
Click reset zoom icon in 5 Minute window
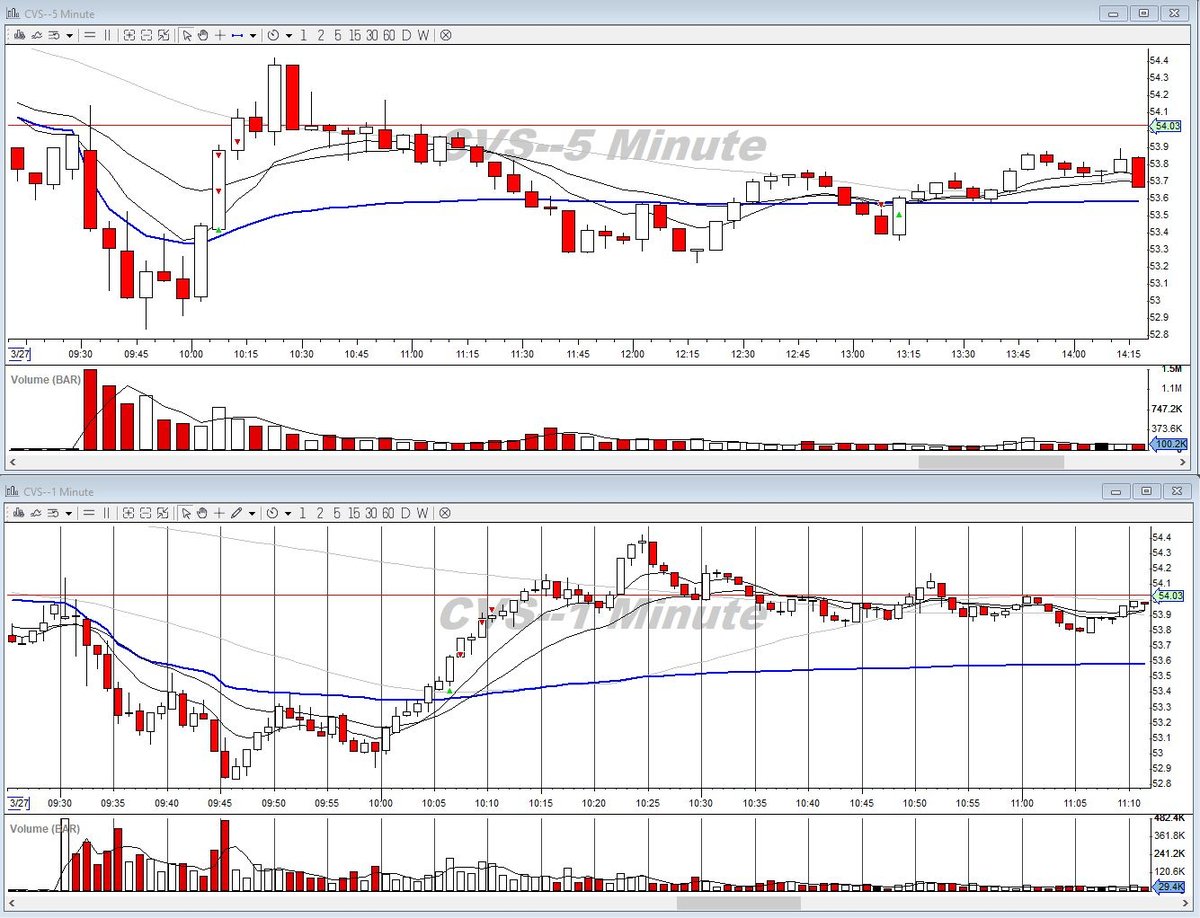click(x=163, y=35)
